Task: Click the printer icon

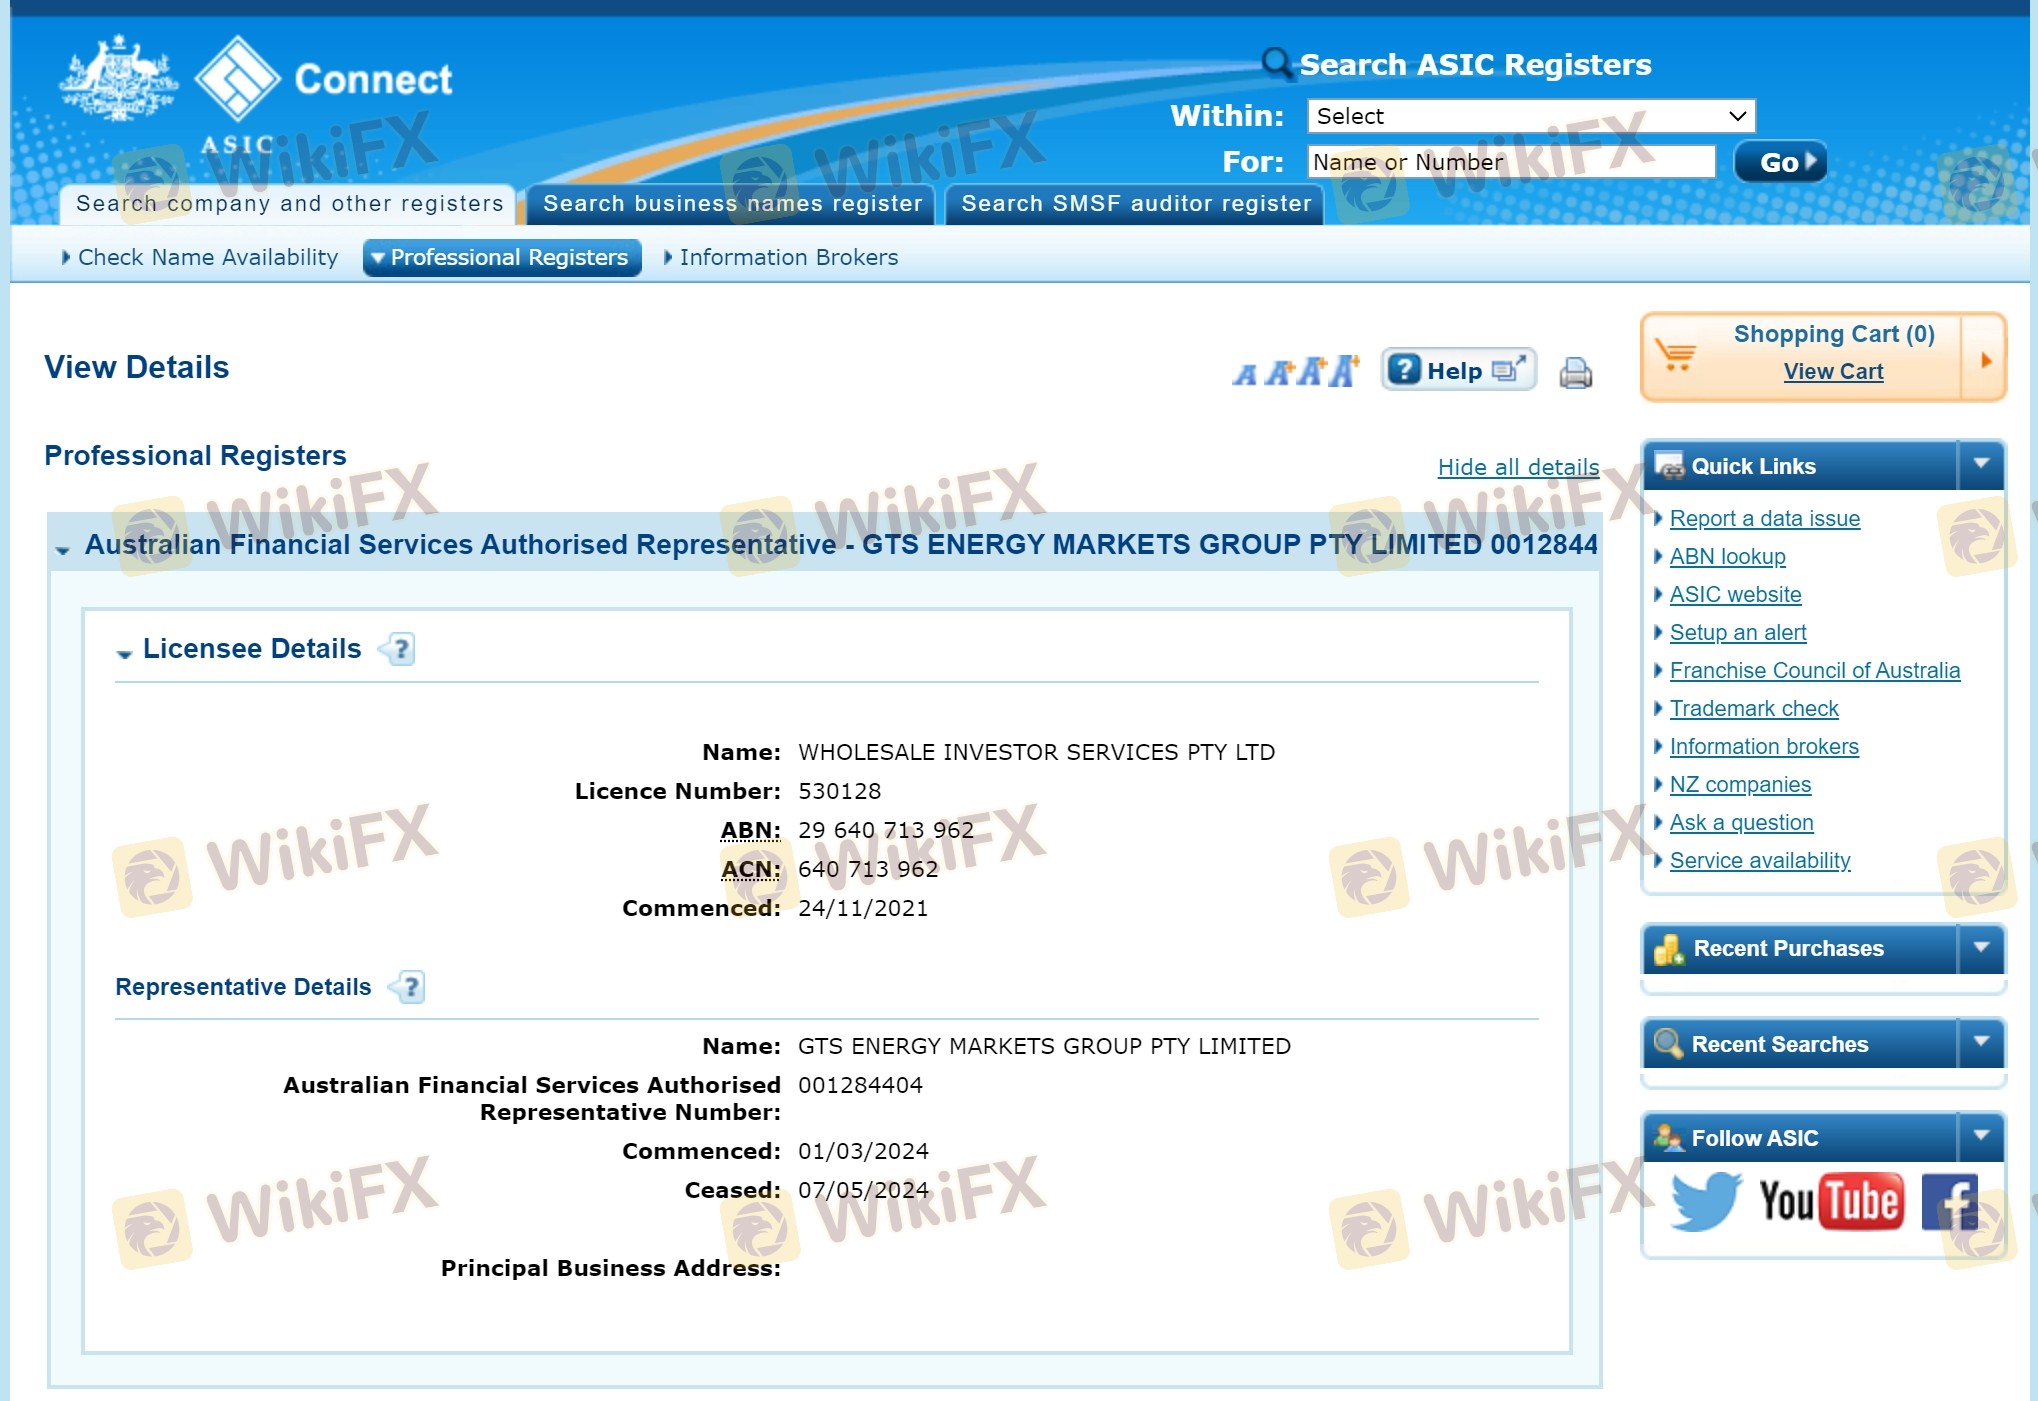Action: click(x=1575, y=373)
